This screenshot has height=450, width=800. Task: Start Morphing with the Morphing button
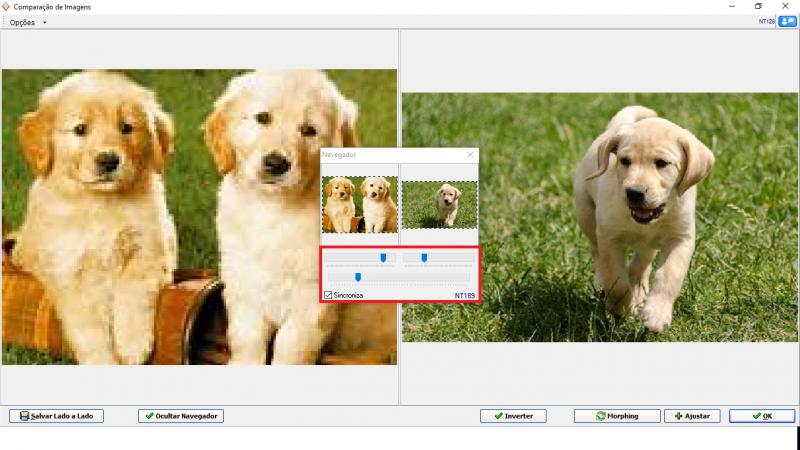(616, 416)
